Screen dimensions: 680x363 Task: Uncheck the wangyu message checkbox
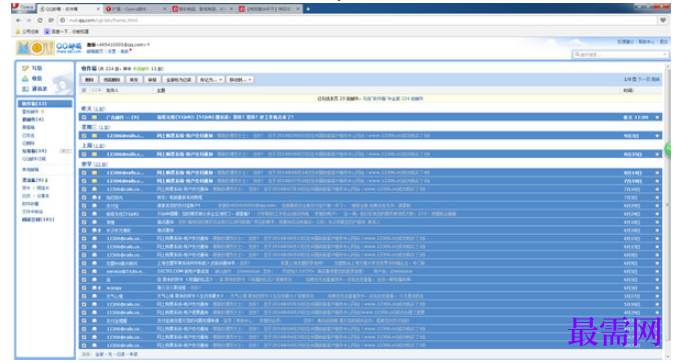(84, 288)
